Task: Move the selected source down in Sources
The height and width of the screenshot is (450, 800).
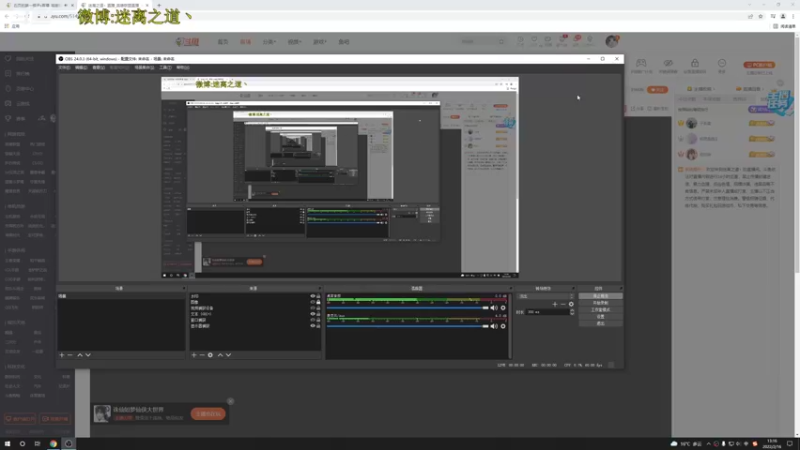Action: [229, 355]
